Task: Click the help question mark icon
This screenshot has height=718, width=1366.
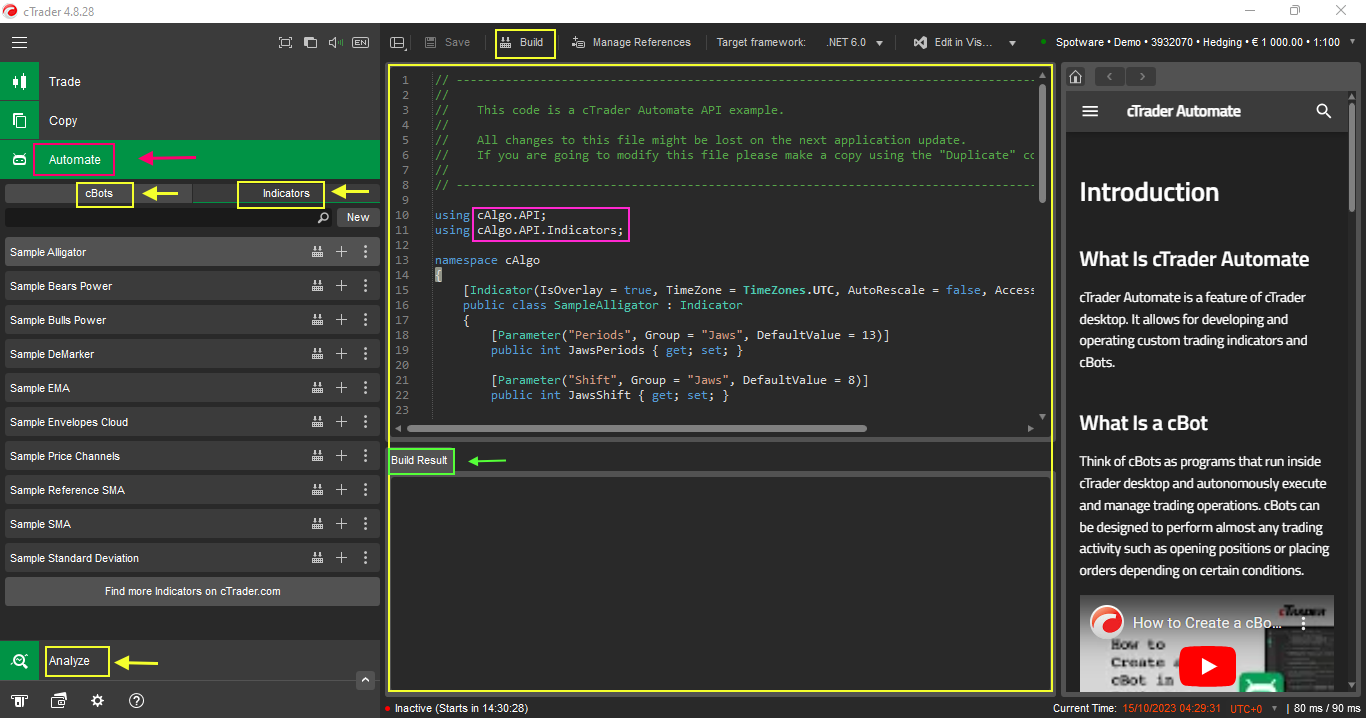Action: tap(137, 701)
